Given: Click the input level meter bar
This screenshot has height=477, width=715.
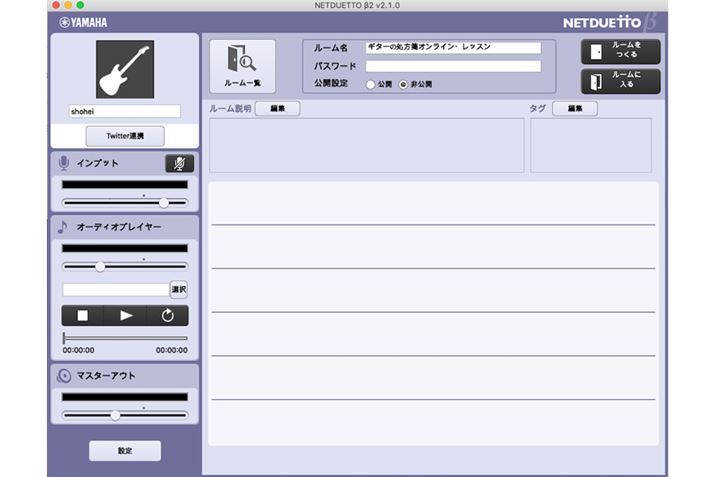Looking at the screenshot, I should pyautogui.click(x=125, y=185).
